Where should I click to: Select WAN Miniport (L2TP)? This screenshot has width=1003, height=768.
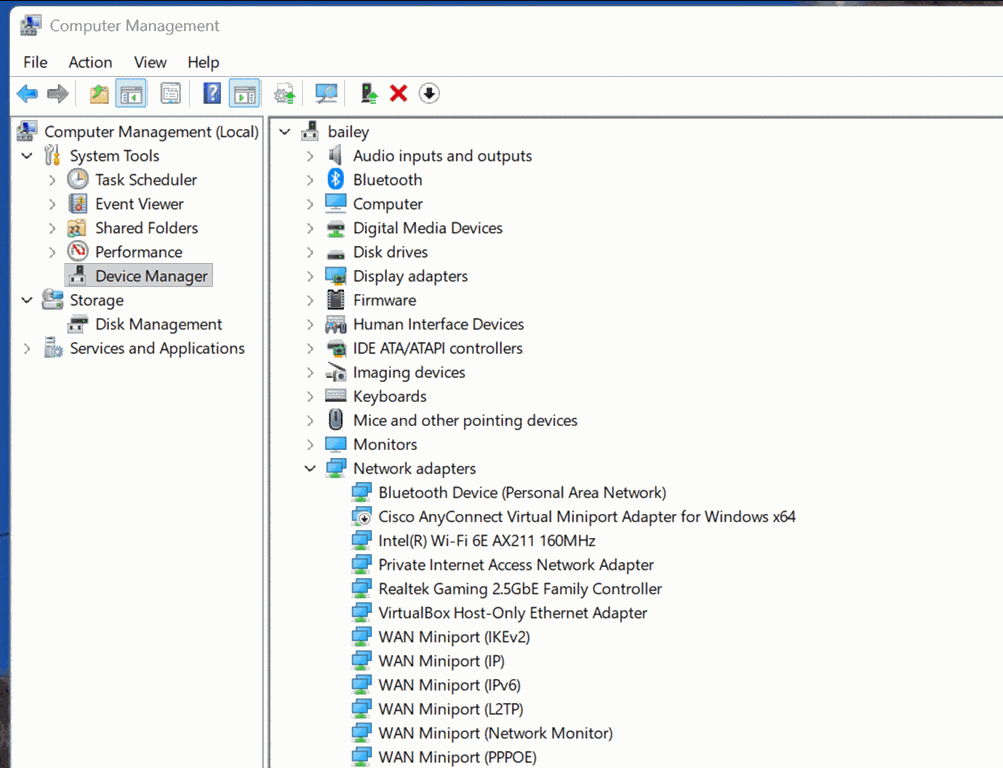[451, 709]
